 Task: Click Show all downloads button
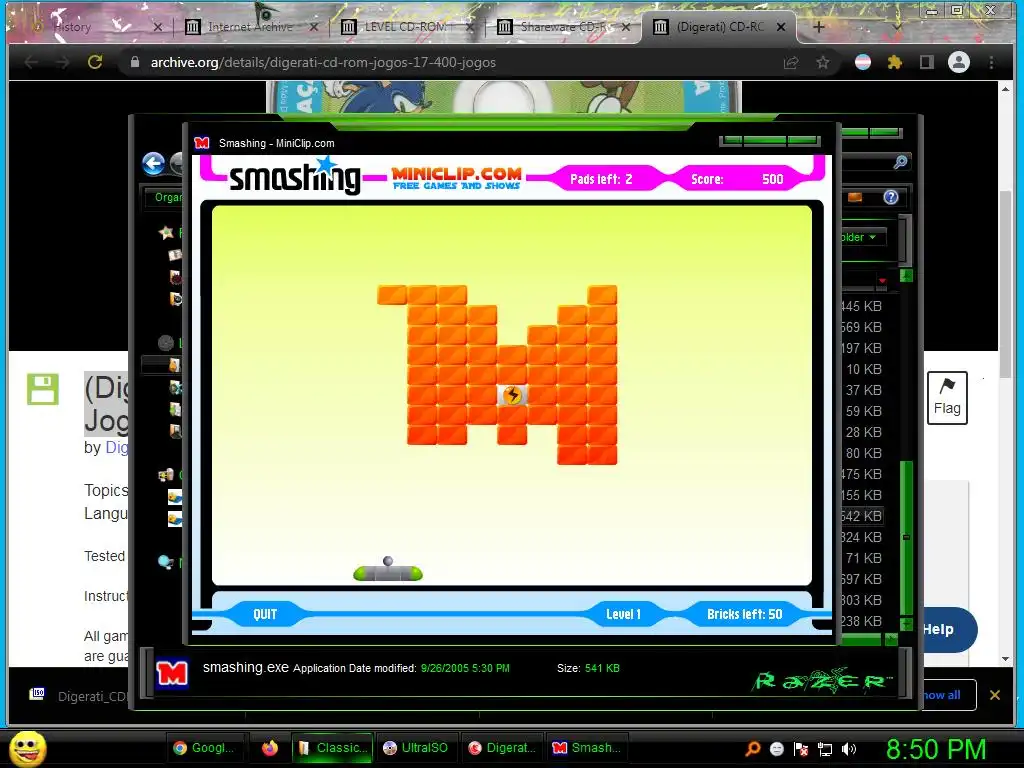coord(948,695)
